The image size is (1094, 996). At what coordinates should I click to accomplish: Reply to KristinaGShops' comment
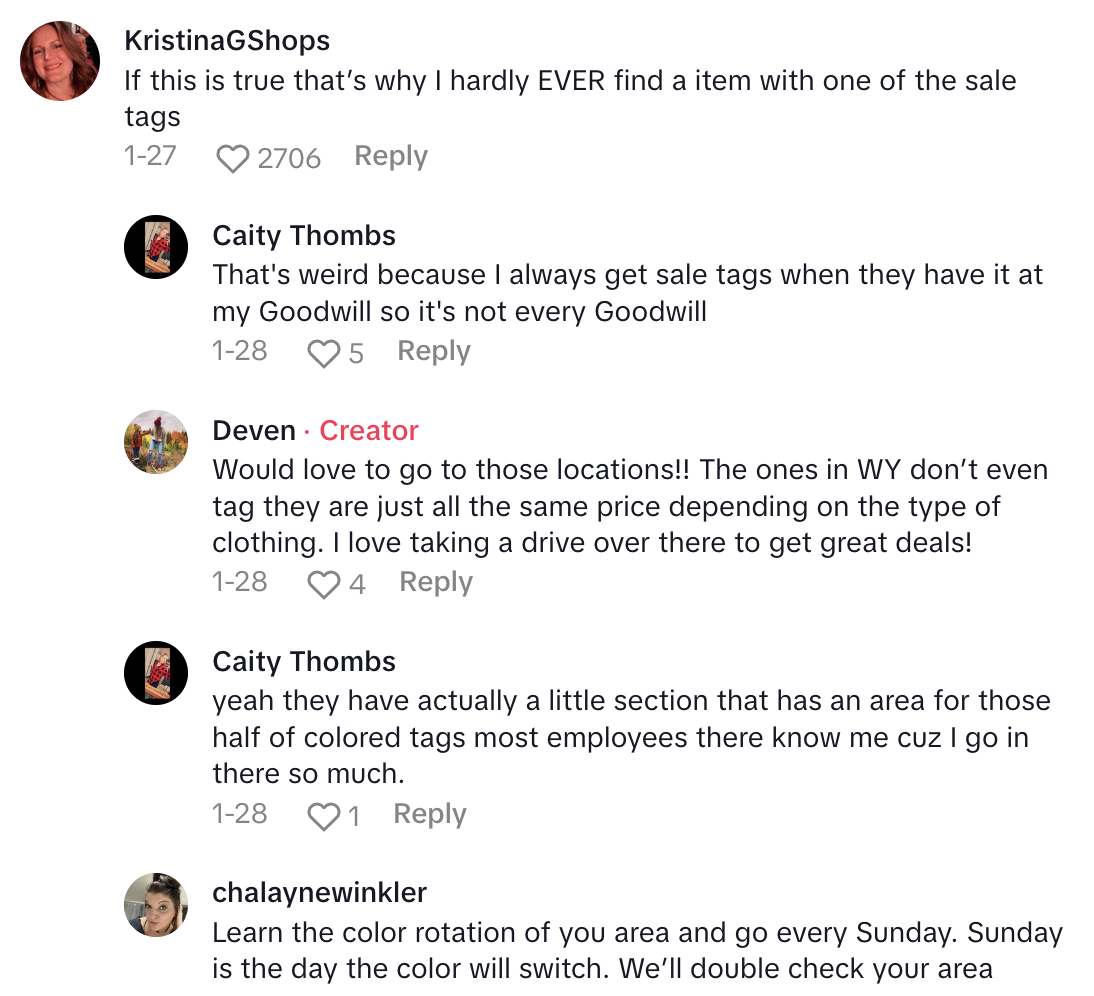coord(391,157)
